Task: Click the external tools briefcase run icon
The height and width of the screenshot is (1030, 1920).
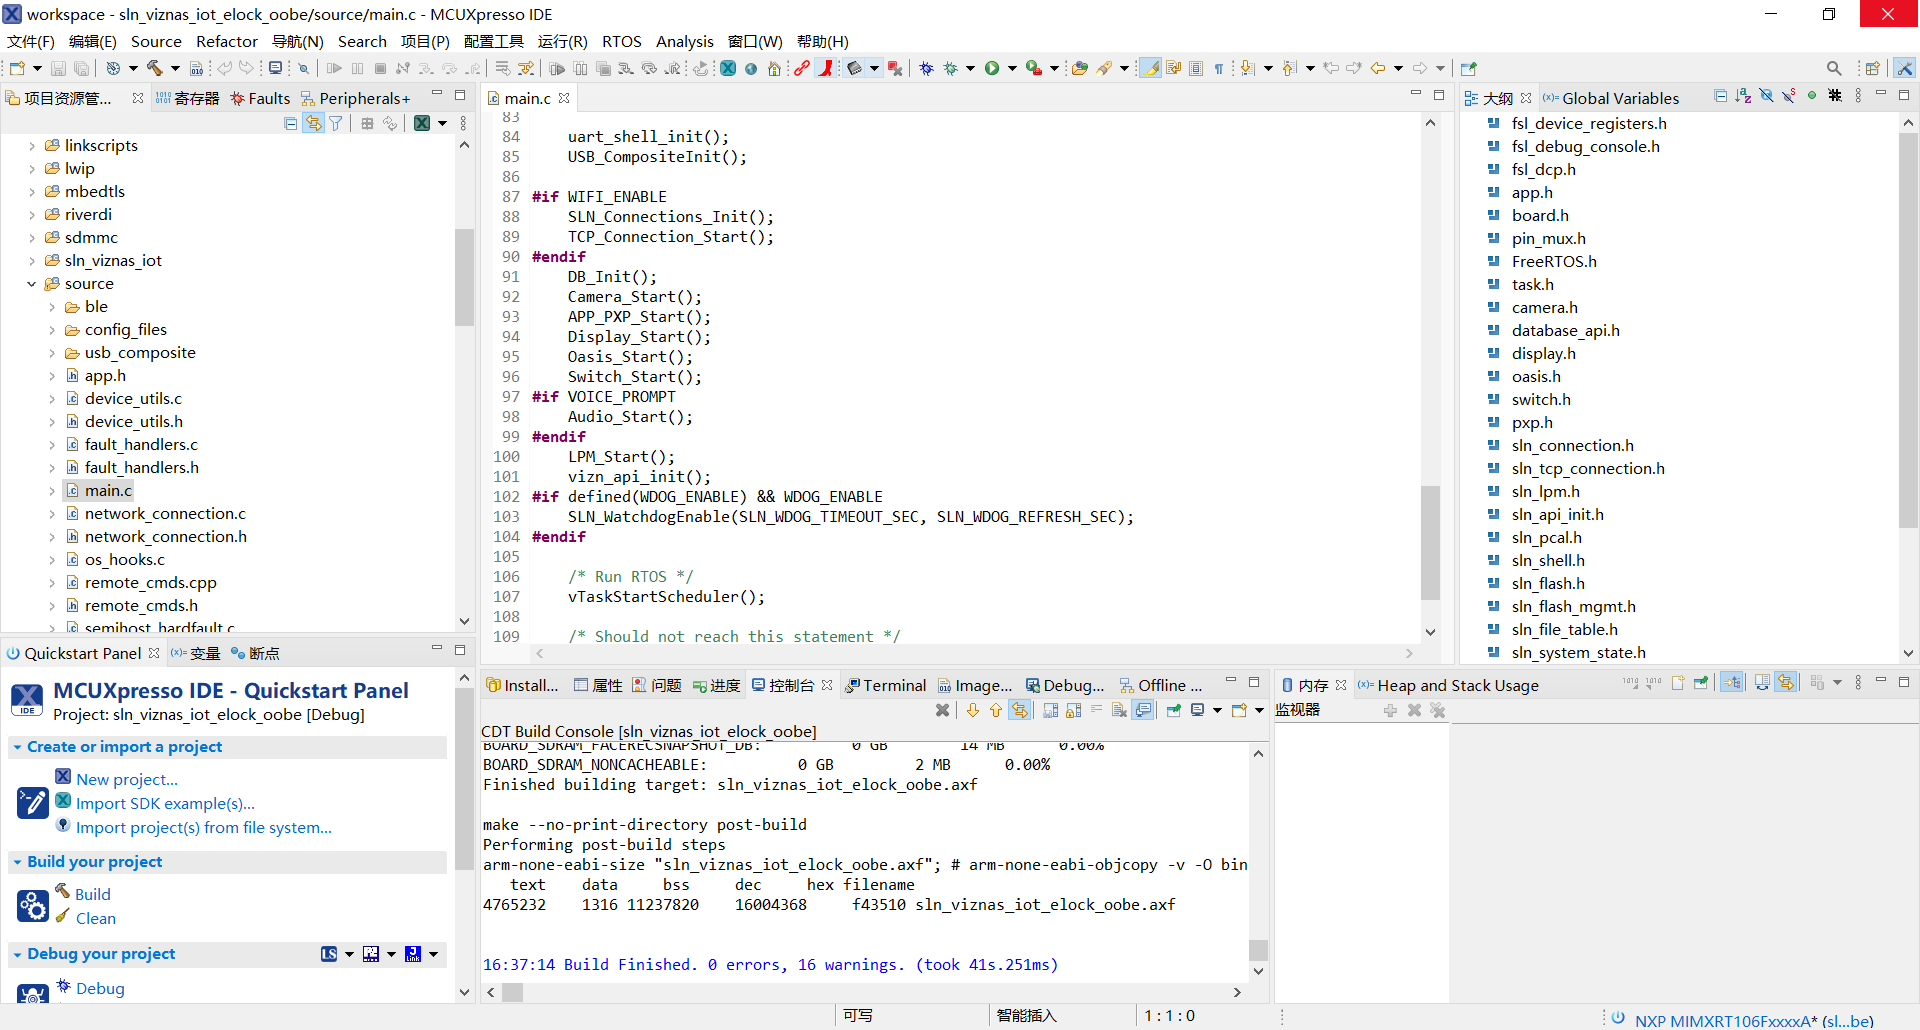Action: pos(1034,68)
